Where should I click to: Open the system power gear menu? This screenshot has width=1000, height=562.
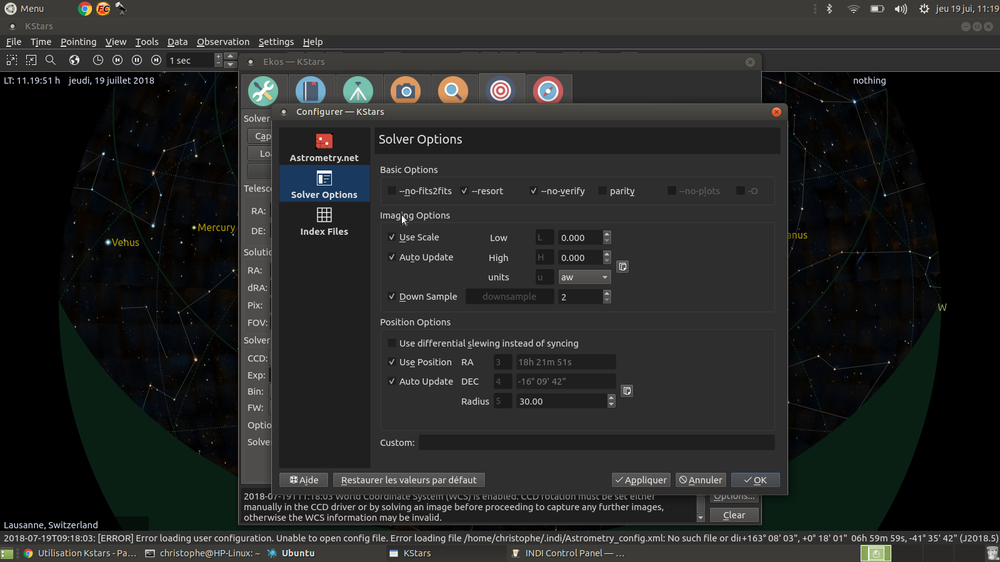924,9
